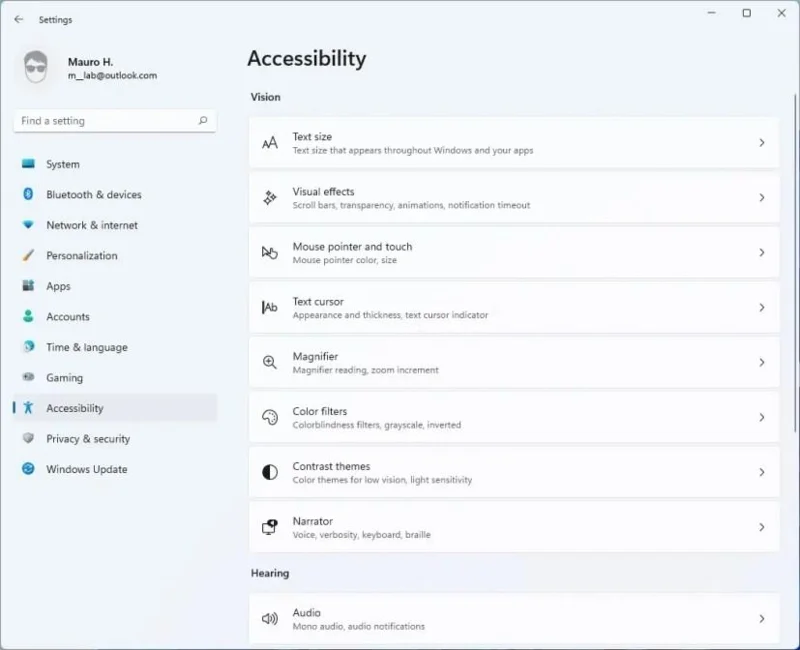Click the Personalization paintbrush icon
Image resolution: width=800 pixels, height=650 pixels.
pos(28,255)
